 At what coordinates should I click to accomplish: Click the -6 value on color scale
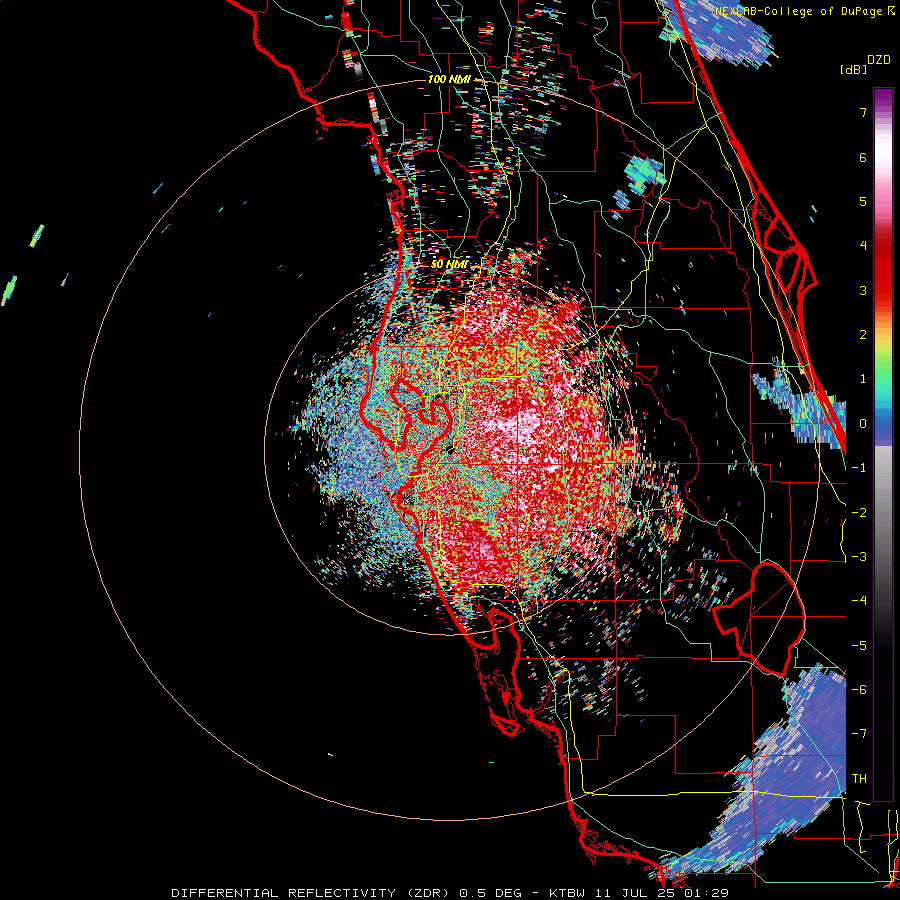(859, 690)
